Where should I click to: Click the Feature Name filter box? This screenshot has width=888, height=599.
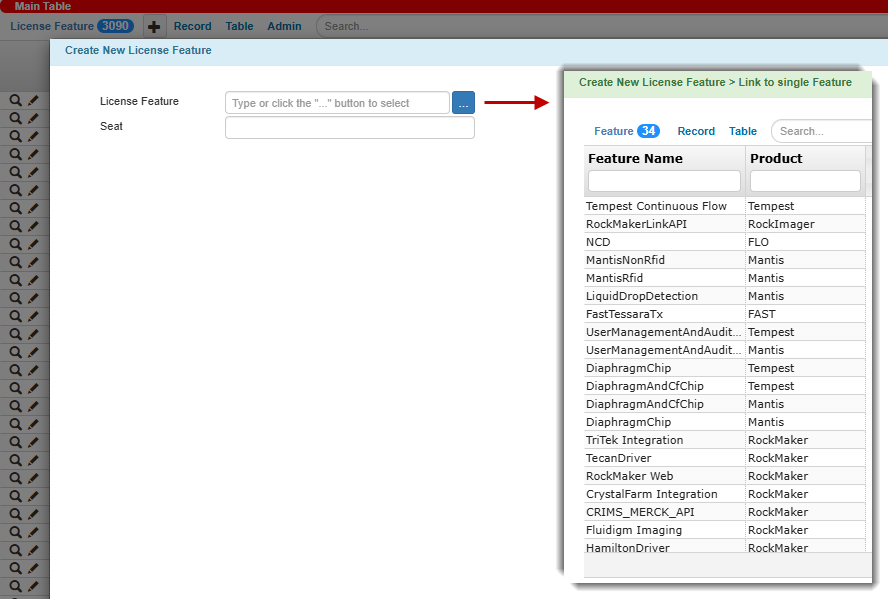click(x=664, y=181)
